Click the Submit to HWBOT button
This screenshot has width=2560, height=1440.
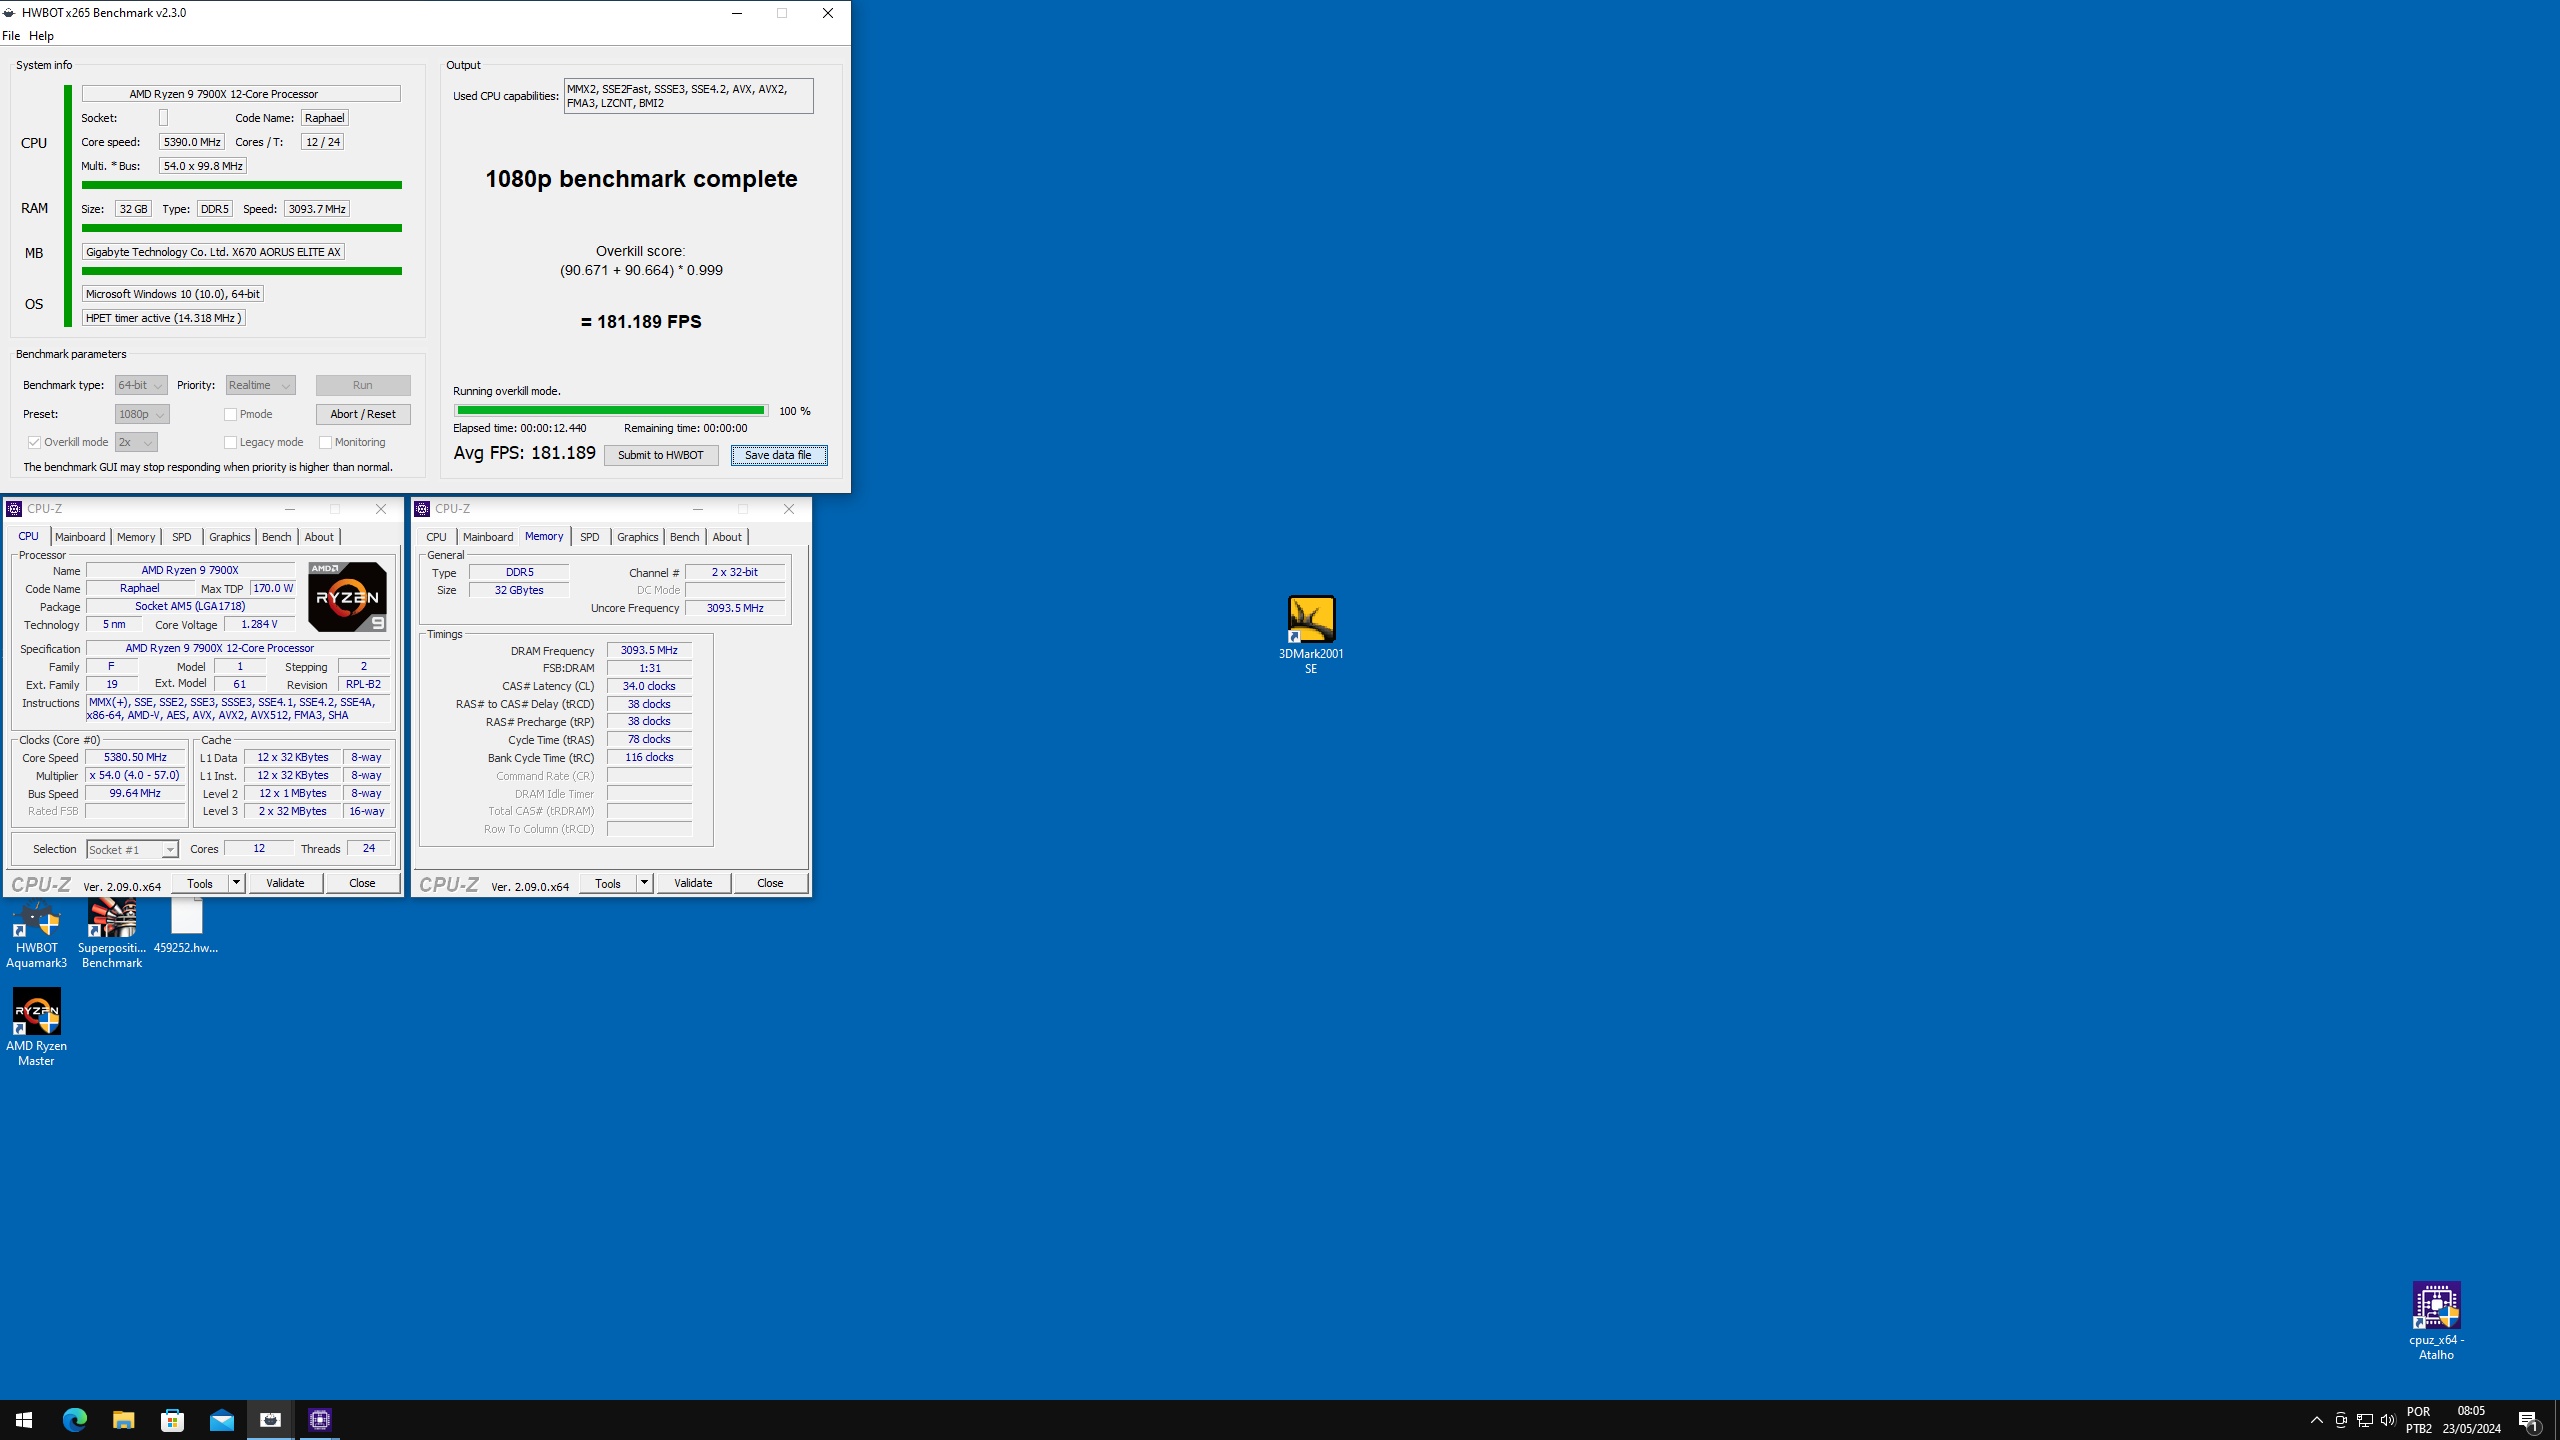click(660, 455)
